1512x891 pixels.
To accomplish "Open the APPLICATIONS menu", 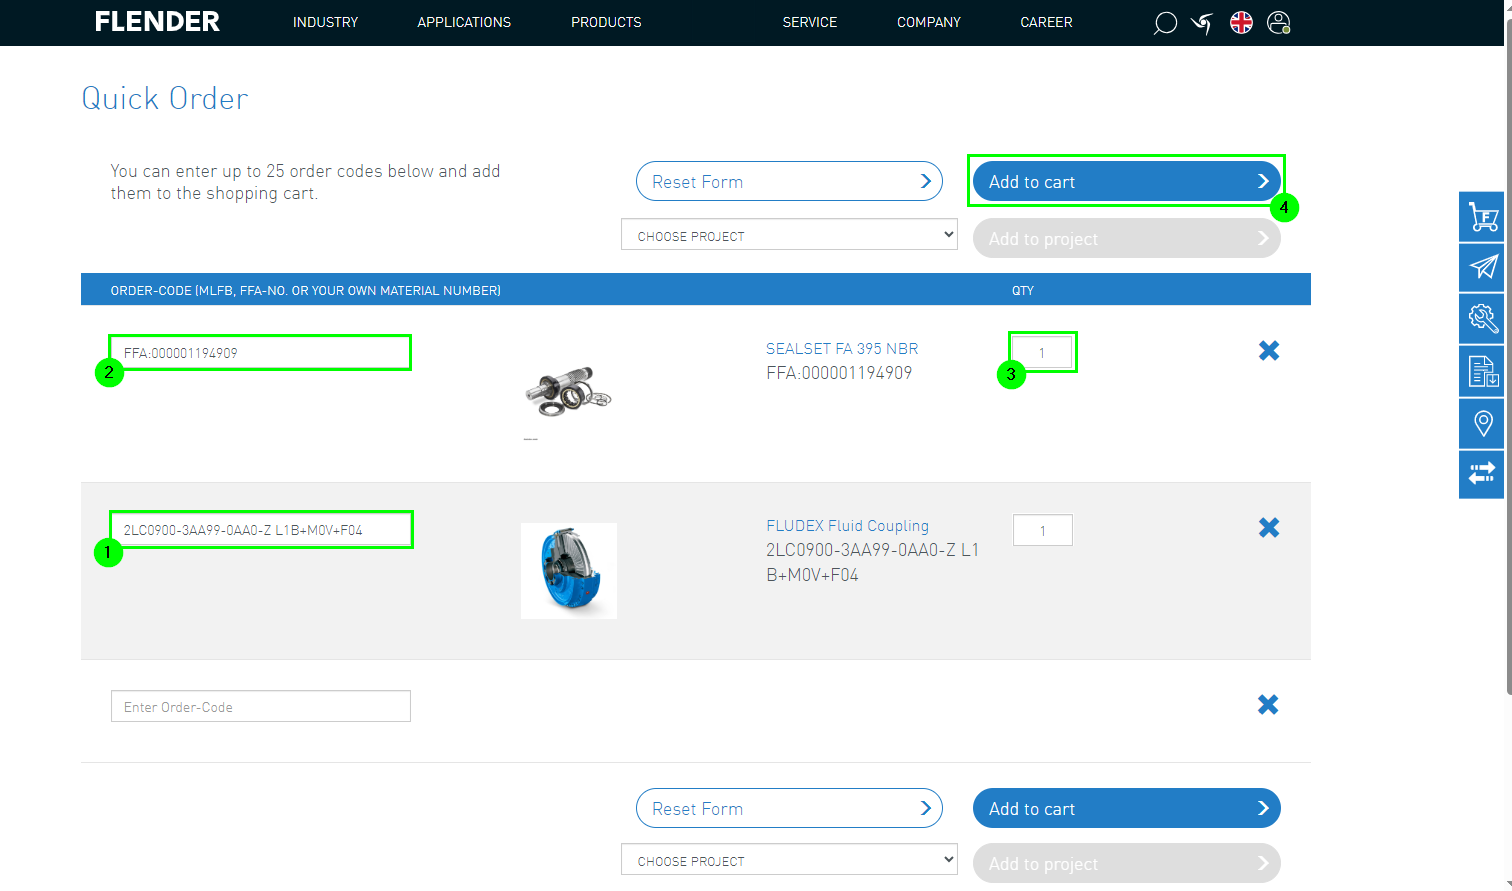I will [x=464, y=22].
